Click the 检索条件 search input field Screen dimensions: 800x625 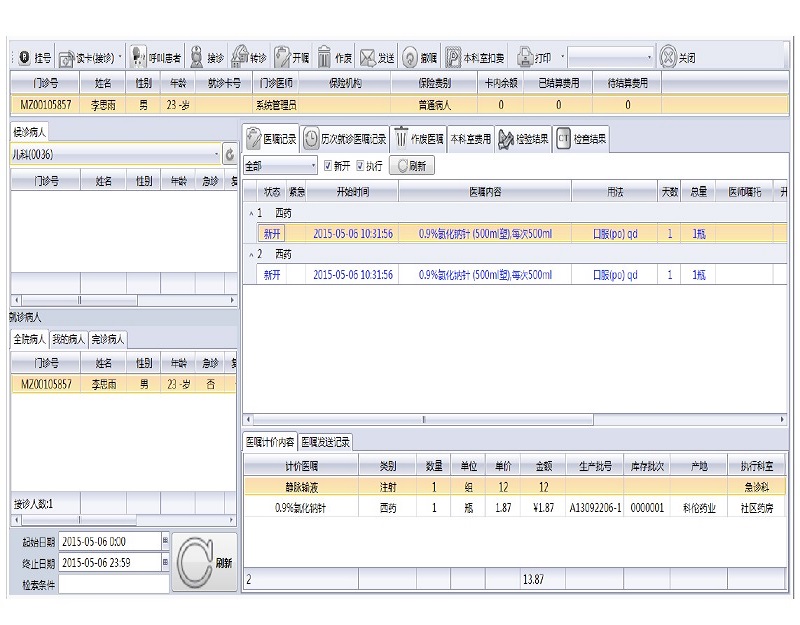point(113,584)
